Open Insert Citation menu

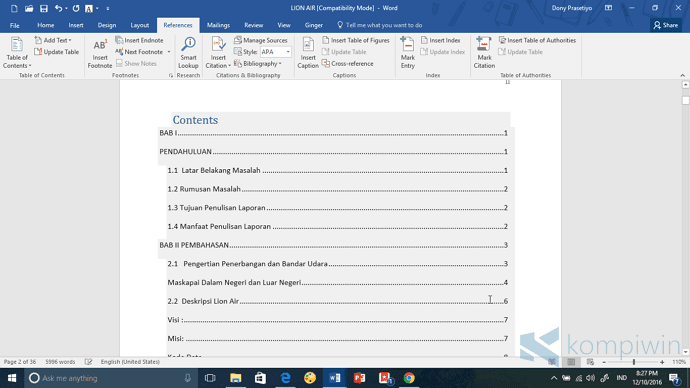(218, 53)
